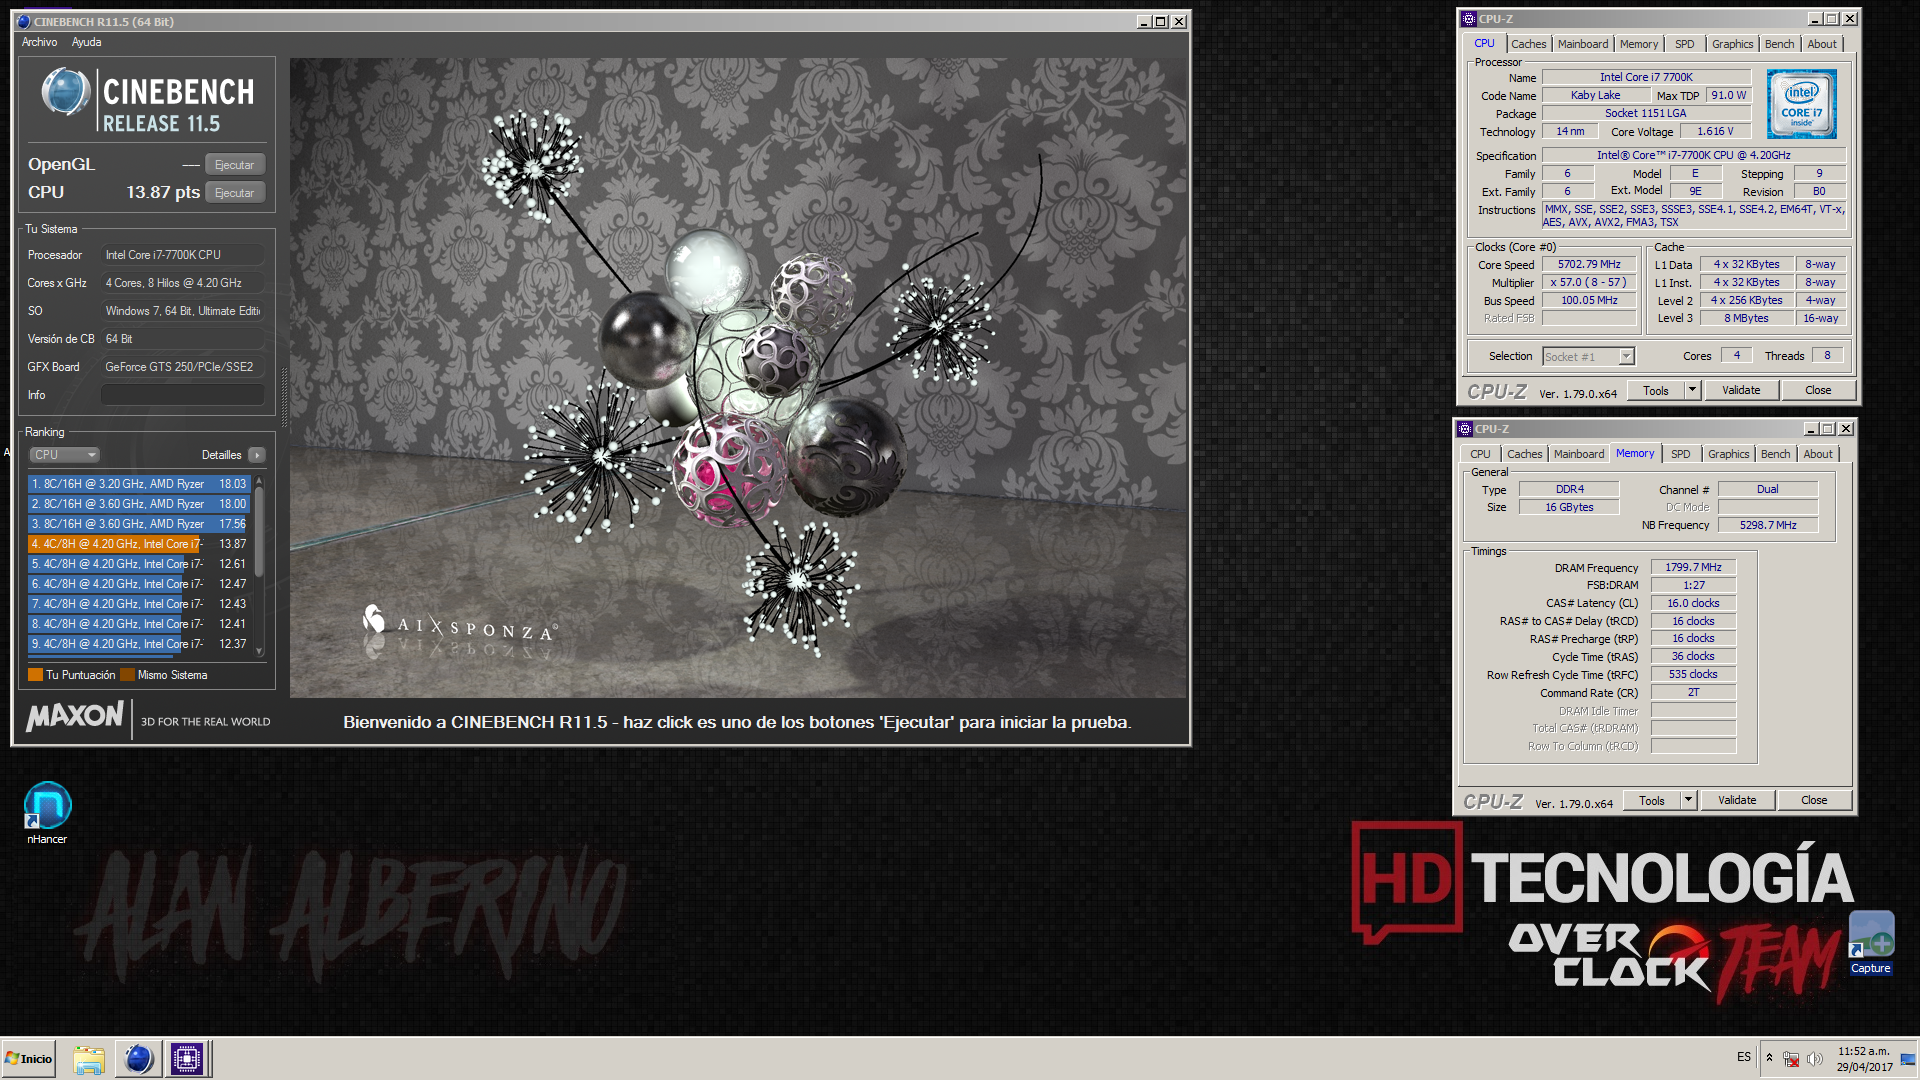Click the Cinebench logo sphere icon
This screenshot has height=1080, width=1920.
click(x=65, y=92)
